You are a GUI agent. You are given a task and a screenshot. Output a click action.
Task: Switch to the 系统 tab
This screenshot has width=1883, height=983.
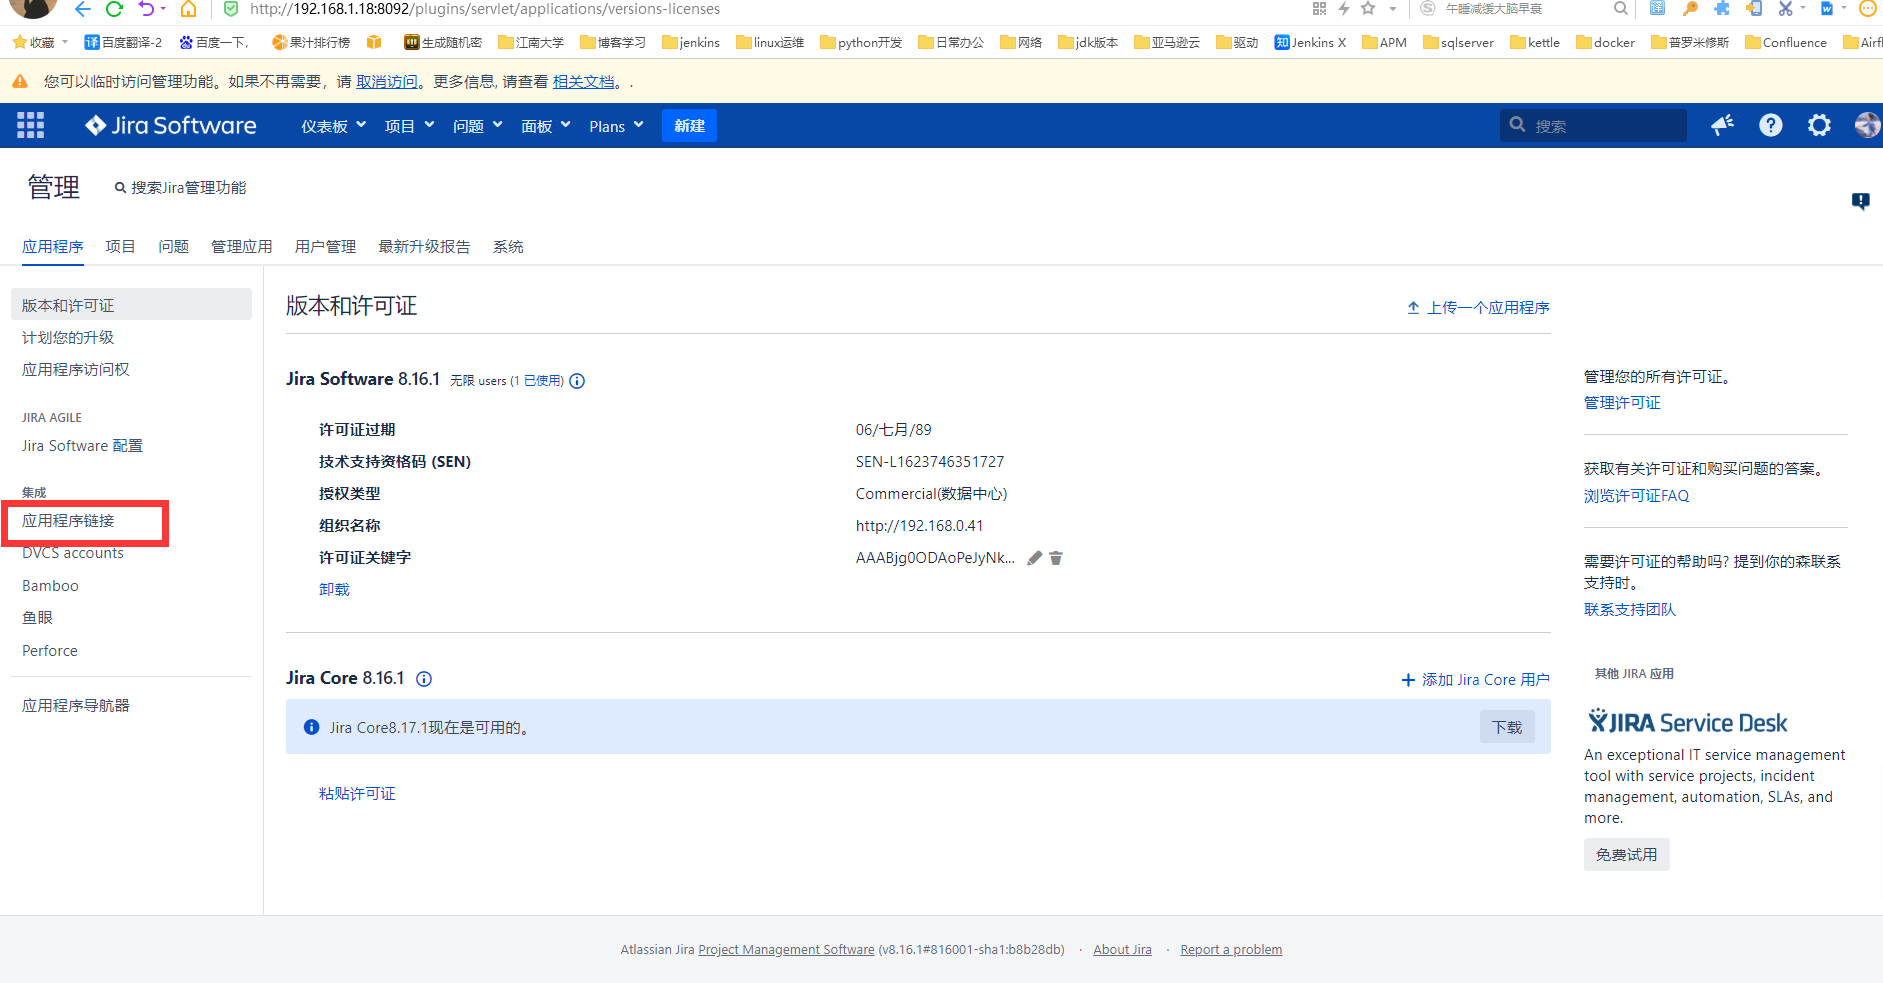pyautogui.click(x=508, y=246)
